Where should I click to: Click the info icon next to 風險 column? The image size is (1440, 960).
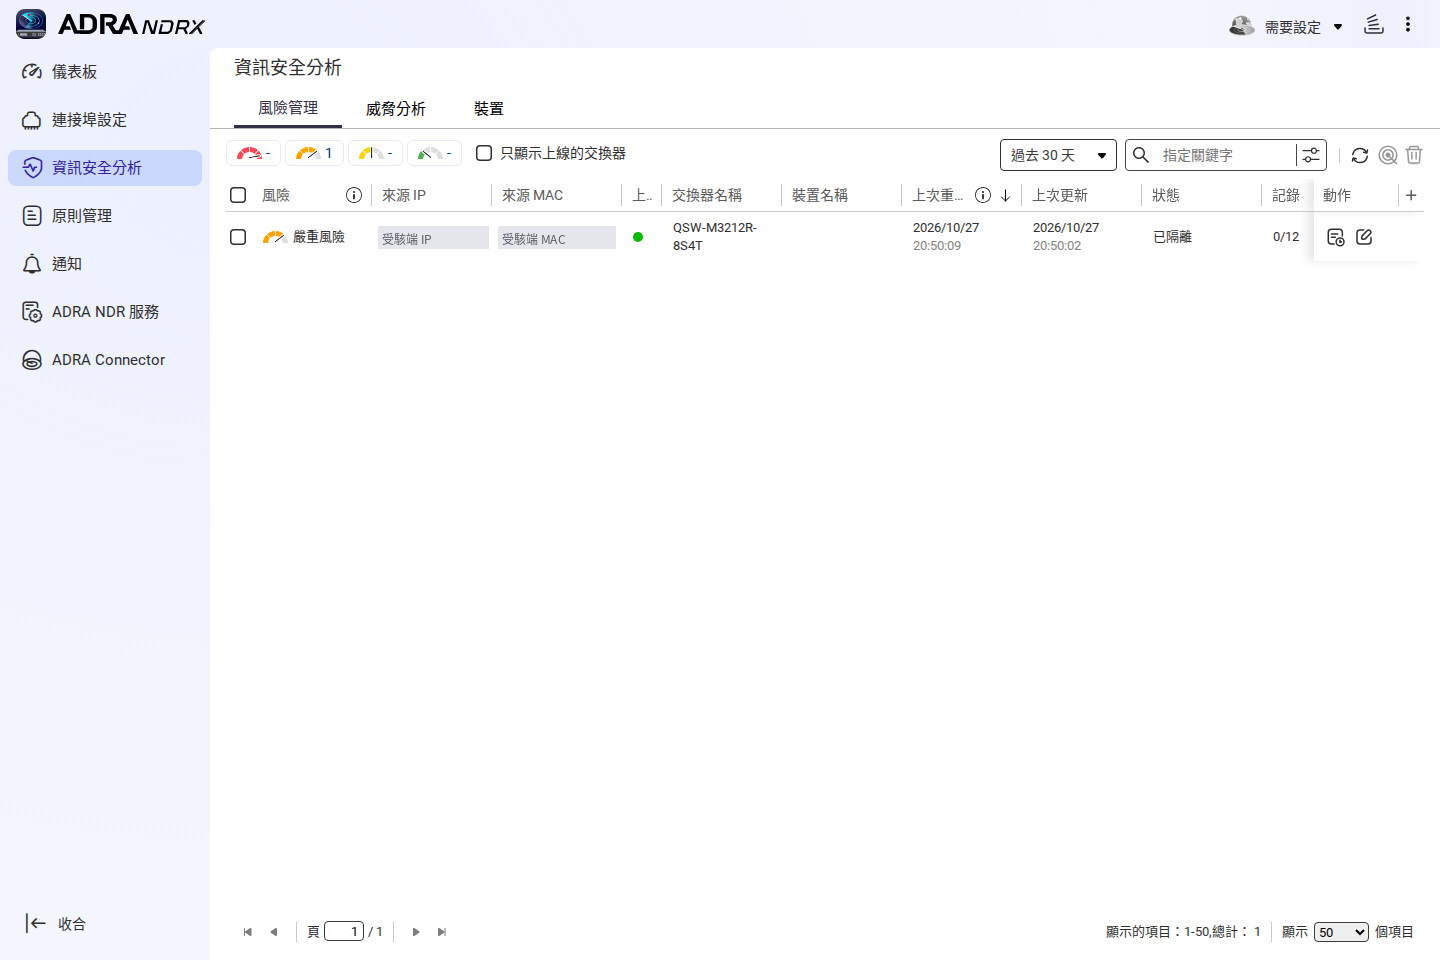point(353,195)
